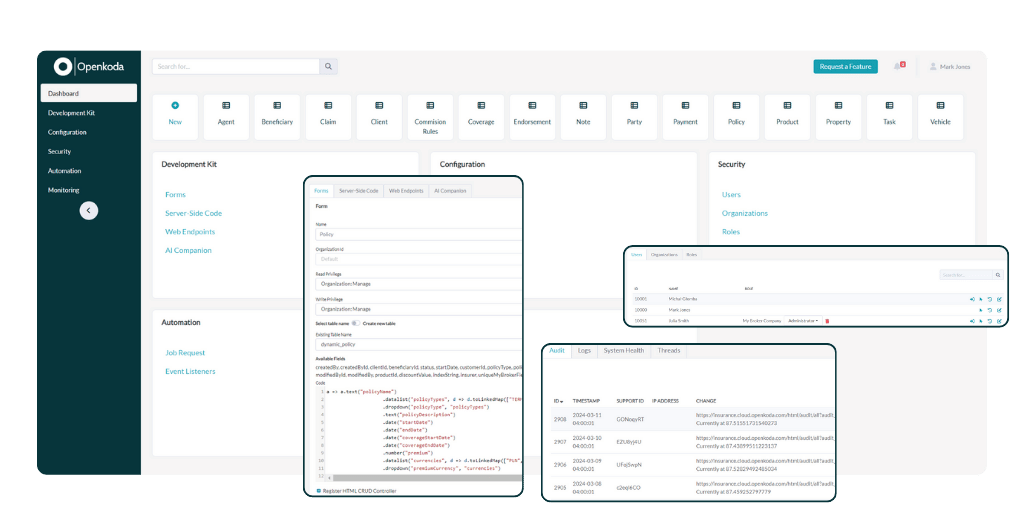
Task: Toggle the Select table name switch
Action: (356, 323)
